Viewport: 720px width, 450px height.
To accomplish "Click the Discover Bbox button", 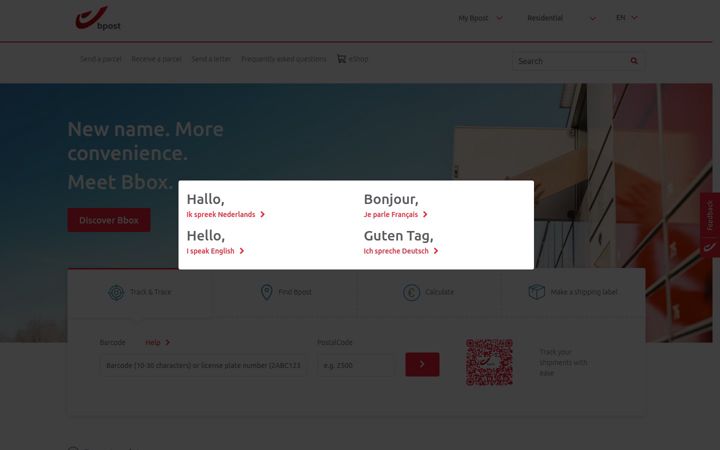I will pyautogui.click(x=109, y=220).
